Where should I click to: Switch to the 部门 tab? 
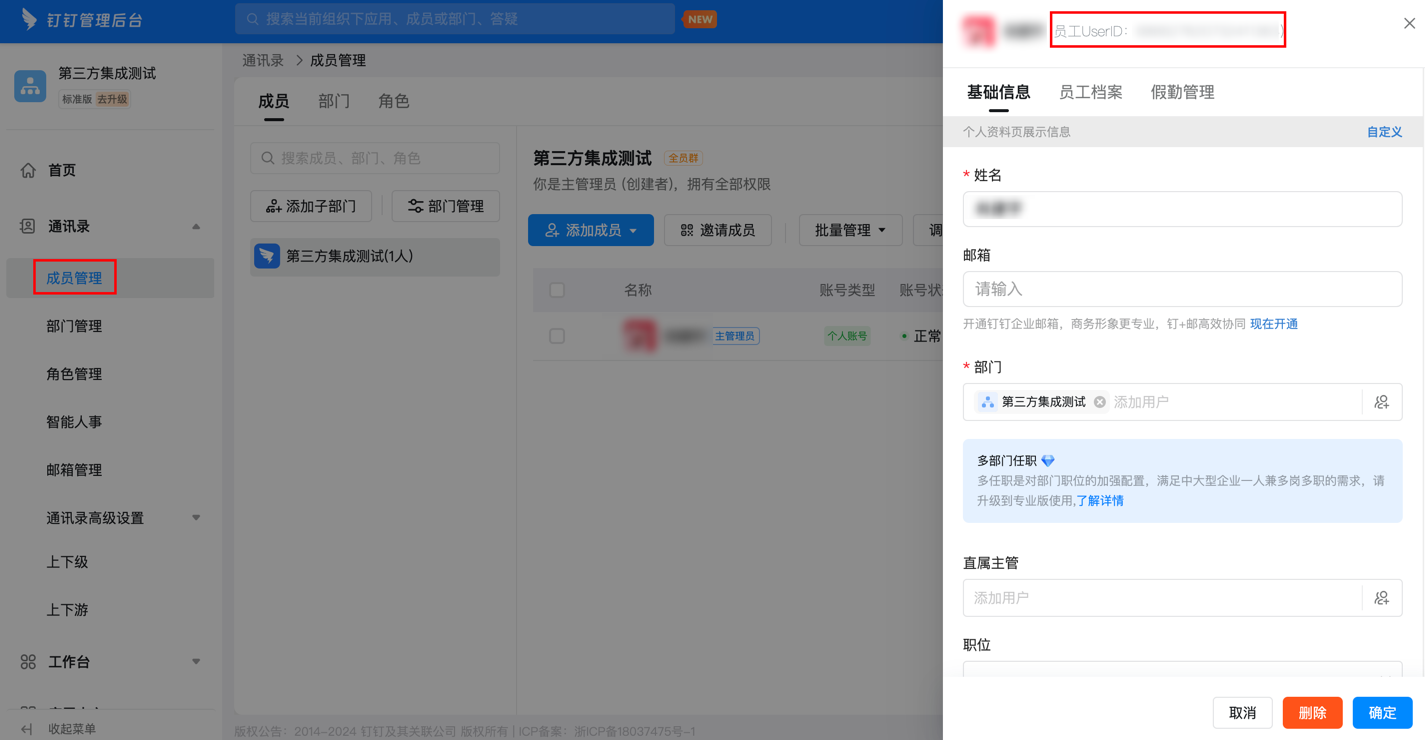tap(334, 100)
